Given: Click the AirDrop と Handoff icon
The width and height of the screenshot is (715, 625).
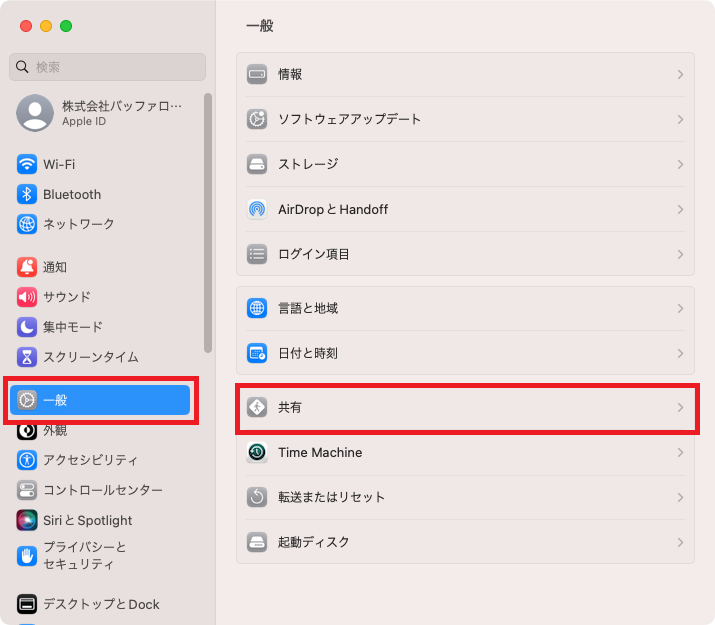Looking at the screenshot, I should [x=257, y=209].
